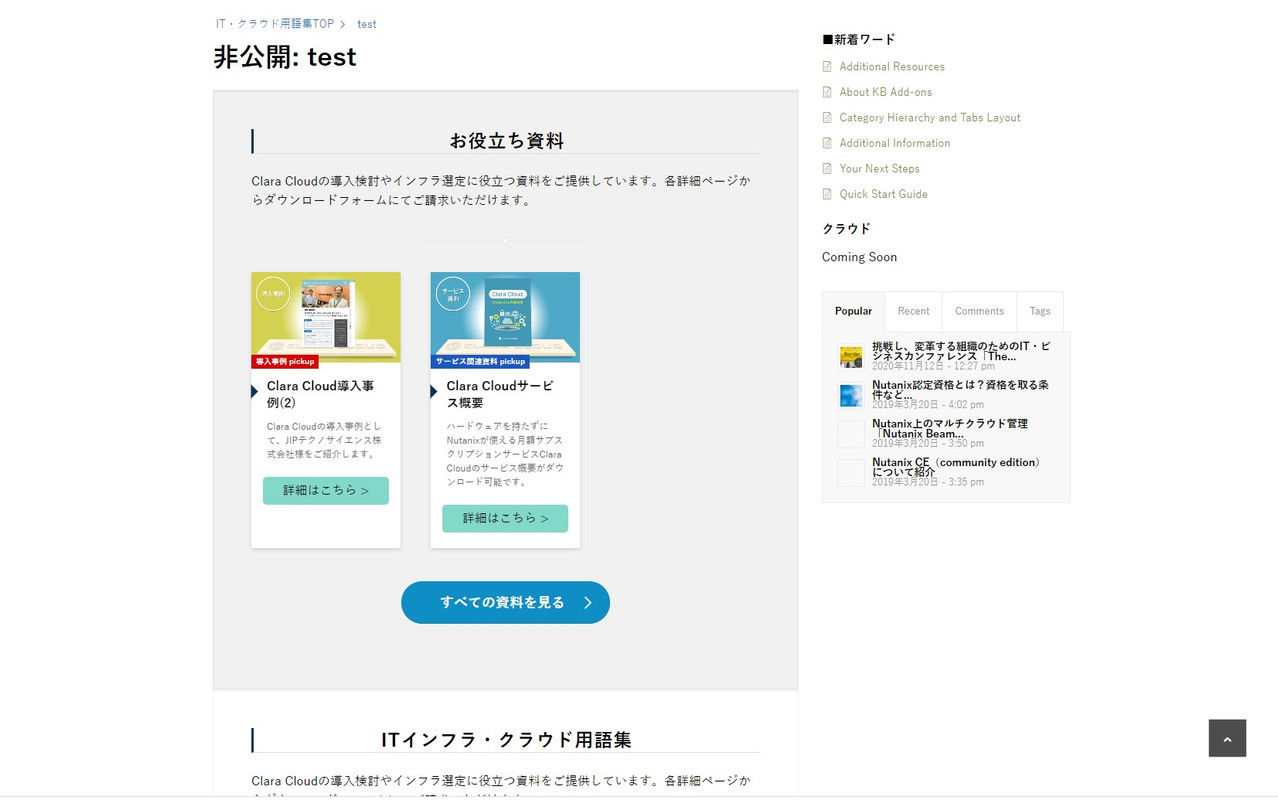Image resolution: width=1278 pixels, height=800 pixels.
Task: Click the Clara Cloud導入事例(2) title
Action: [x=320, y=394]
